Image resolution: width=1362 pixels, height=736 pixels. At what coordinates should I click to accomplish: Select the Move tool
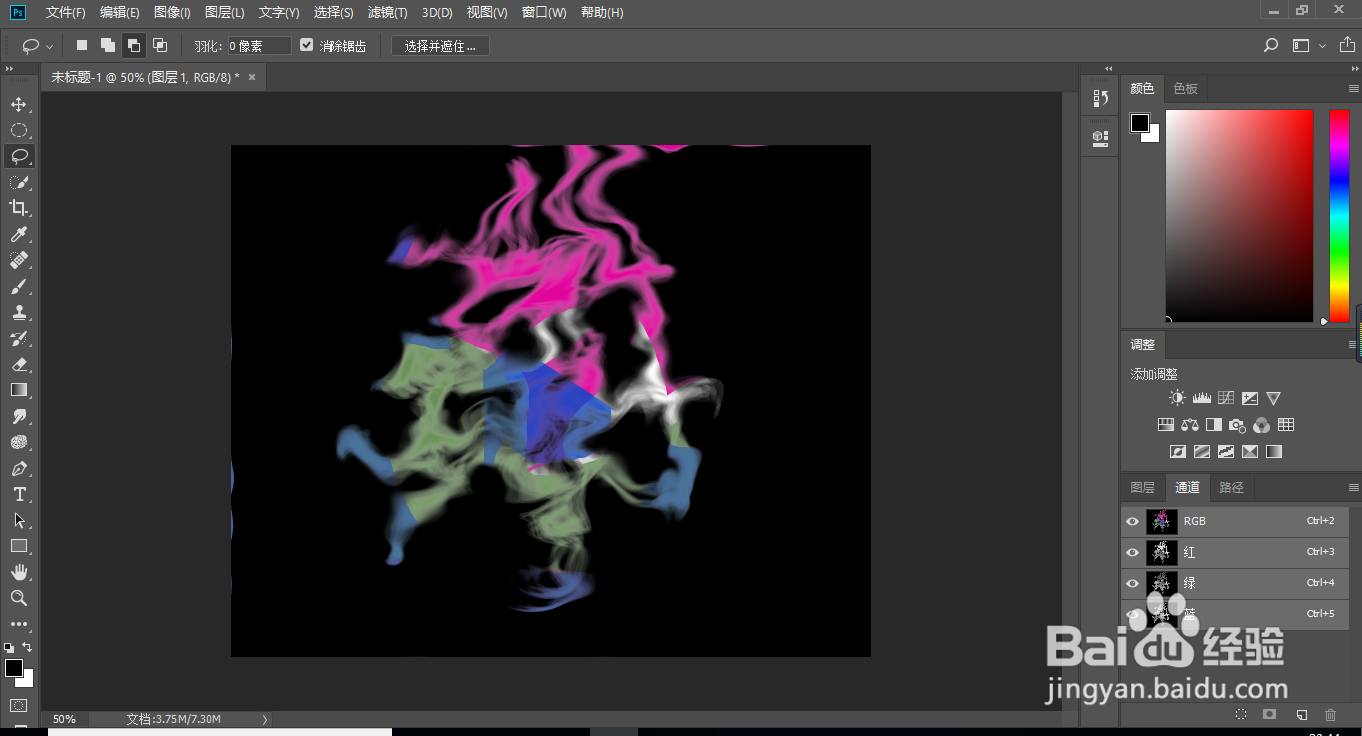pos(18,104)
